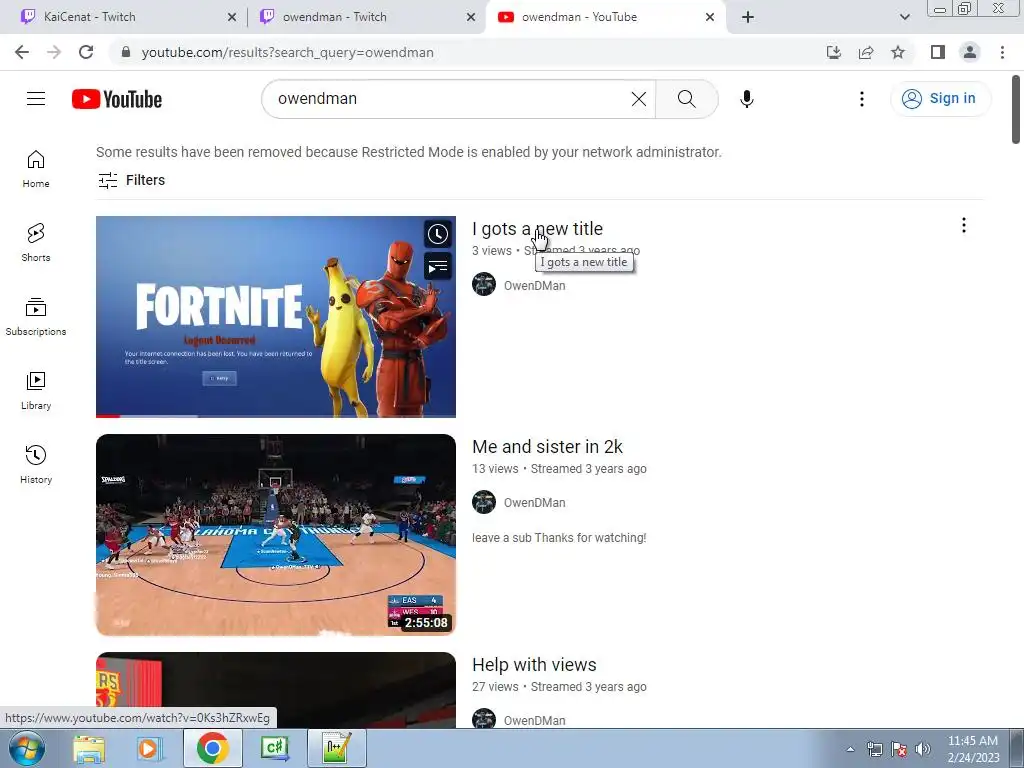Image resolution: width=1024 pixels, height=768 pixels.
Task: Open Windows Explorer from the taskbar
Action: 89,748
